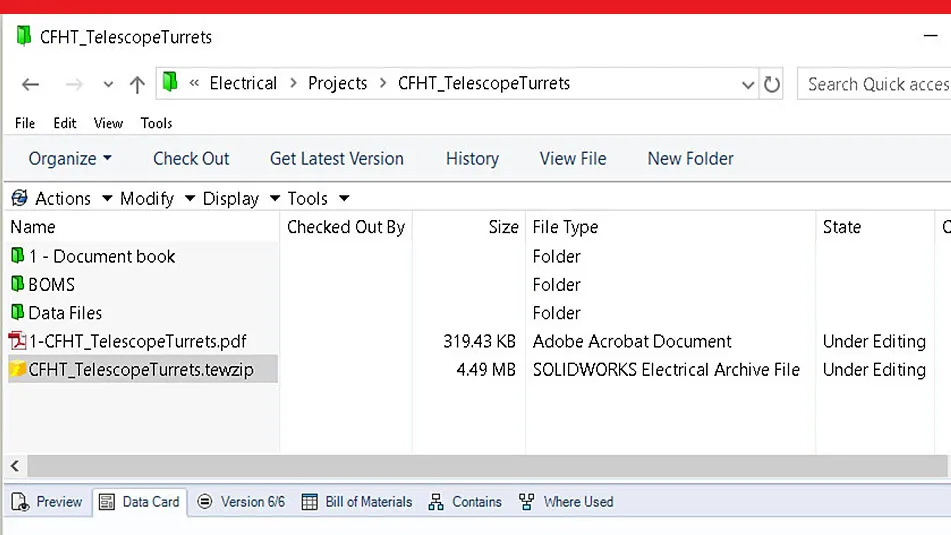
Task: Sort by File Type column header
Action: (x=565, y=227)
